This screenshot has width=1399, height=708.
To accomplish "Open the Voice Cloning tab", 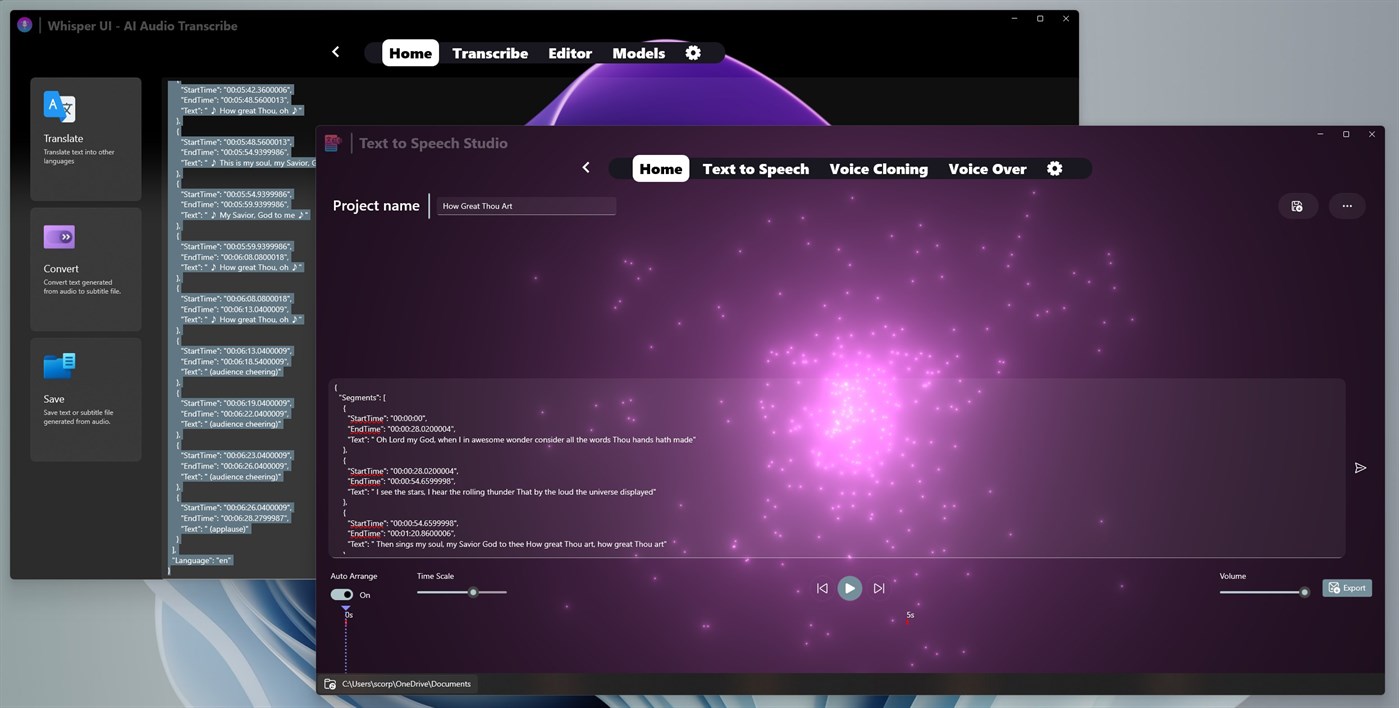I will (x=878, y=168).
